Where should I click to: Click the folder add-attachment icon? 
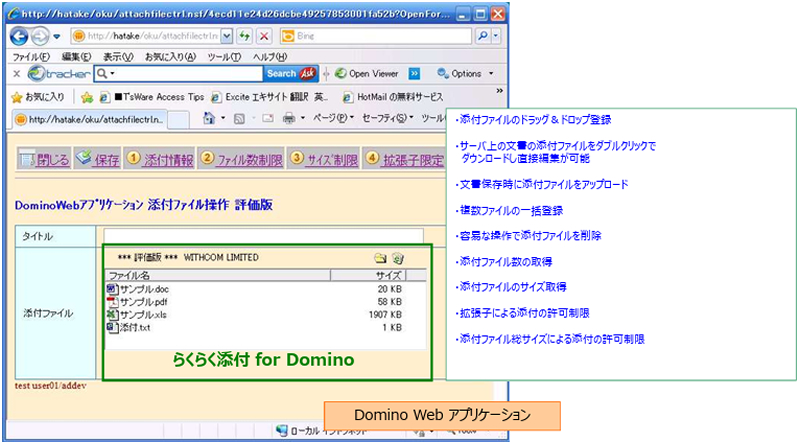[380, 258]
